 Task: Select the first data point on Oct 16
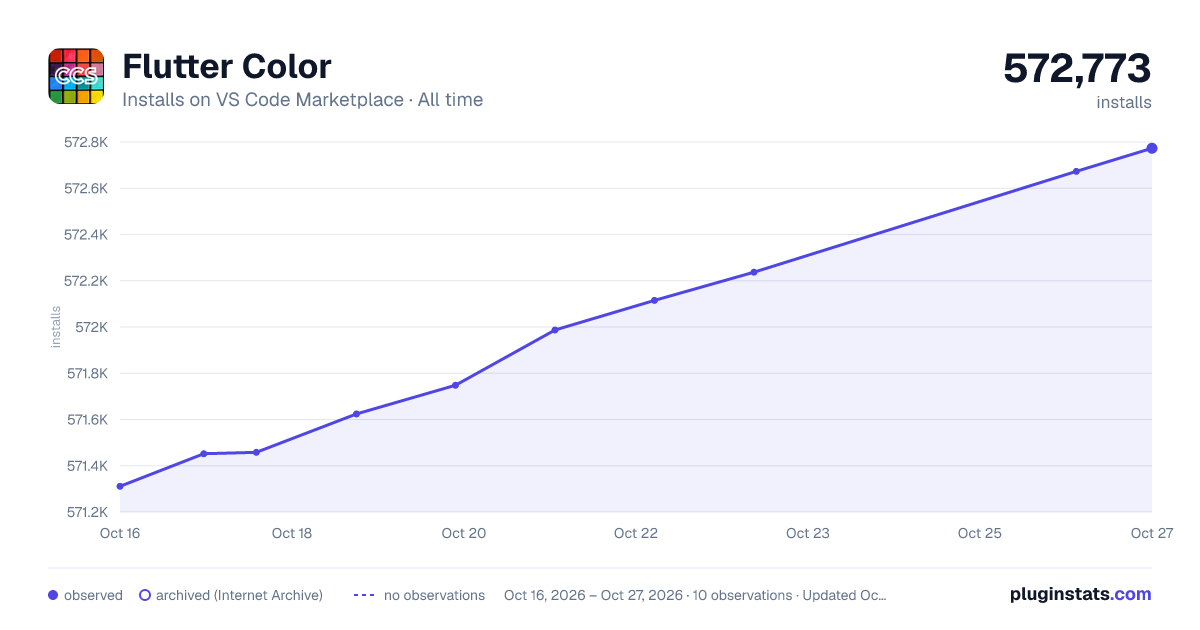[x=120, y=487]
